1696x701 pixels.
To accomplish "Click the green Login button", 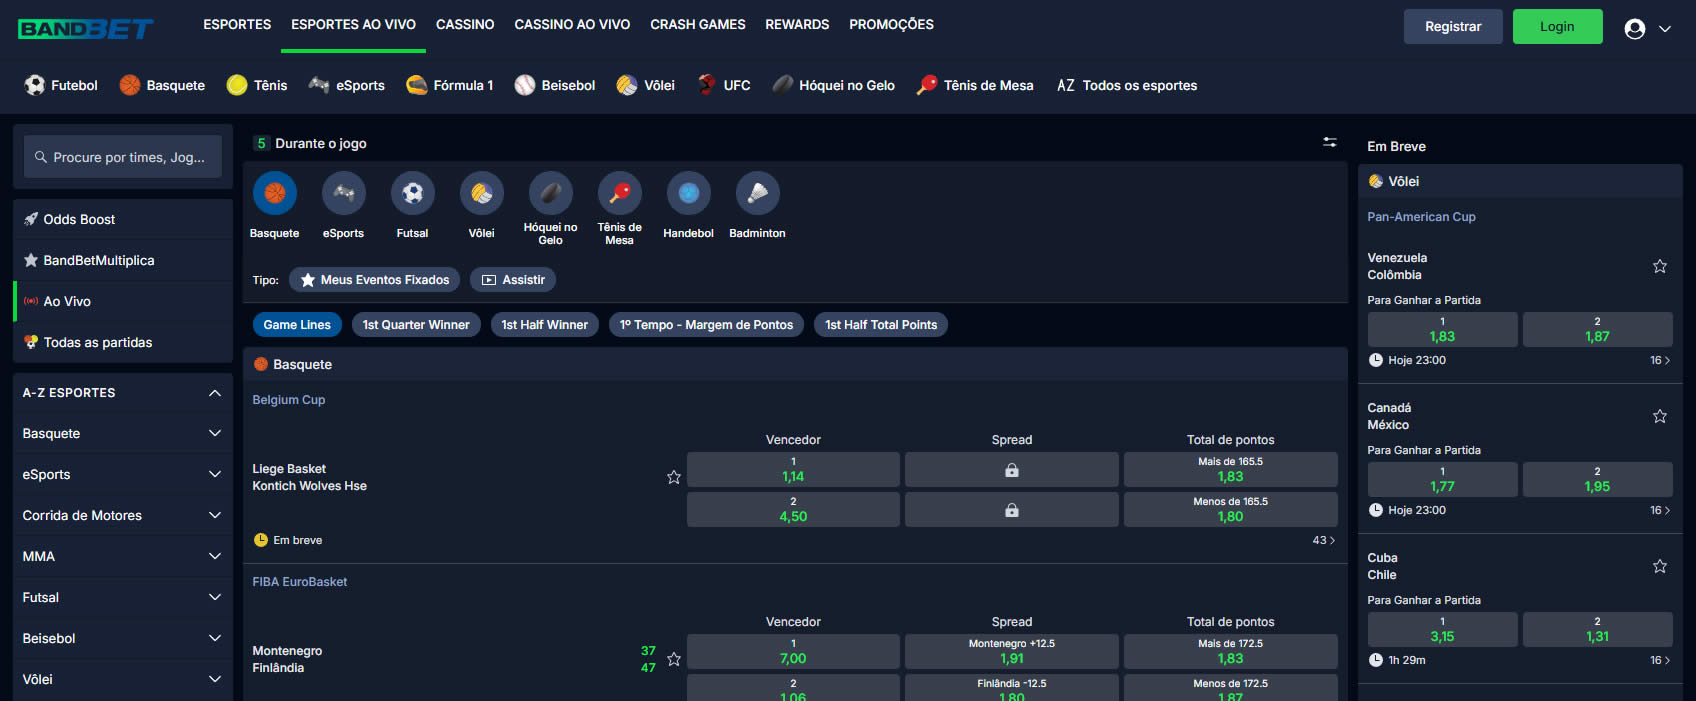I will point(1557,27).
